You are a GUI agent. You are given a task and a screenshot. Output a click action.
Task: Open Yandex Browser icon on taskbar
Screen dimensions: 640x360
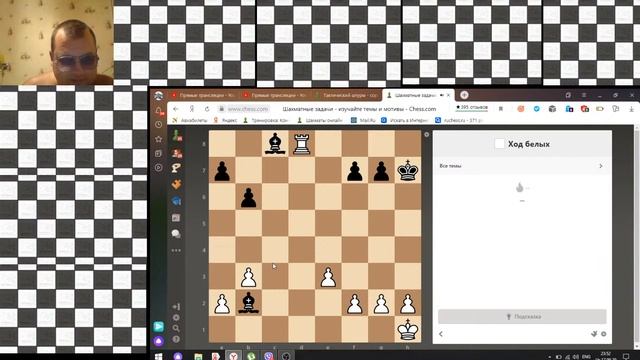coord(233,356)
